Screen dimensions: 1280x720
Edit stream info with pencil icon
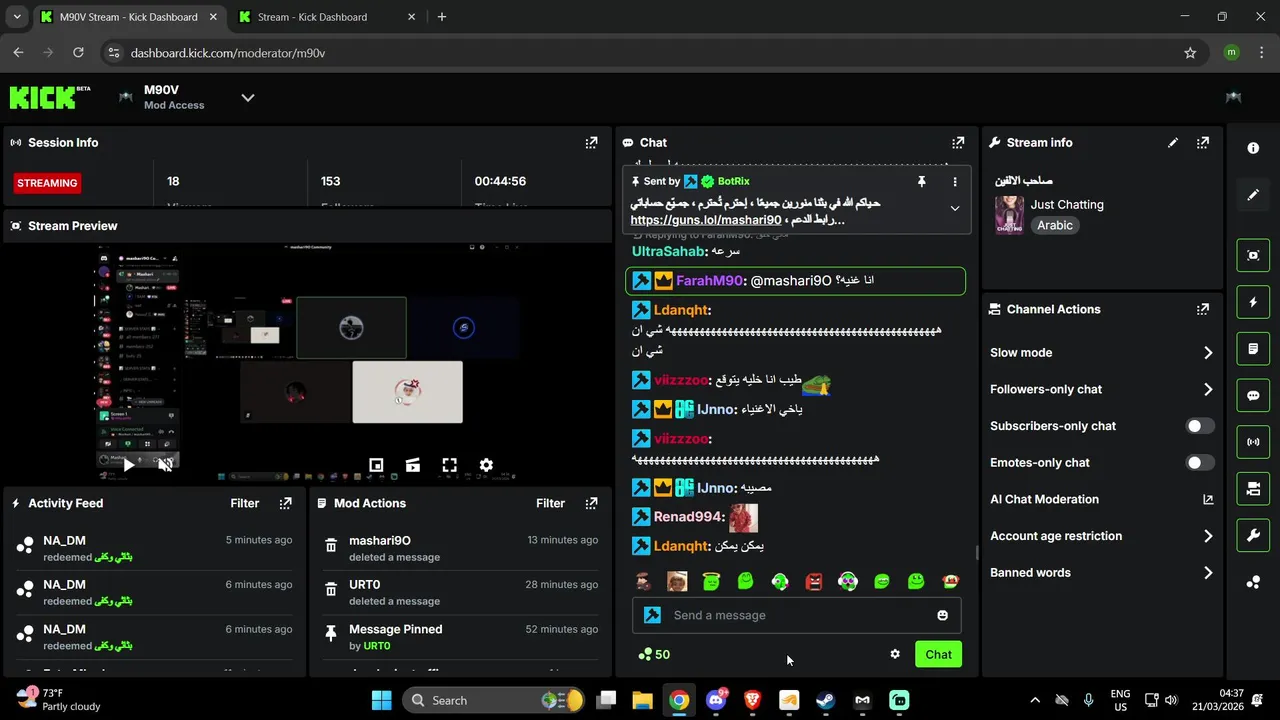pos(1173,143)
